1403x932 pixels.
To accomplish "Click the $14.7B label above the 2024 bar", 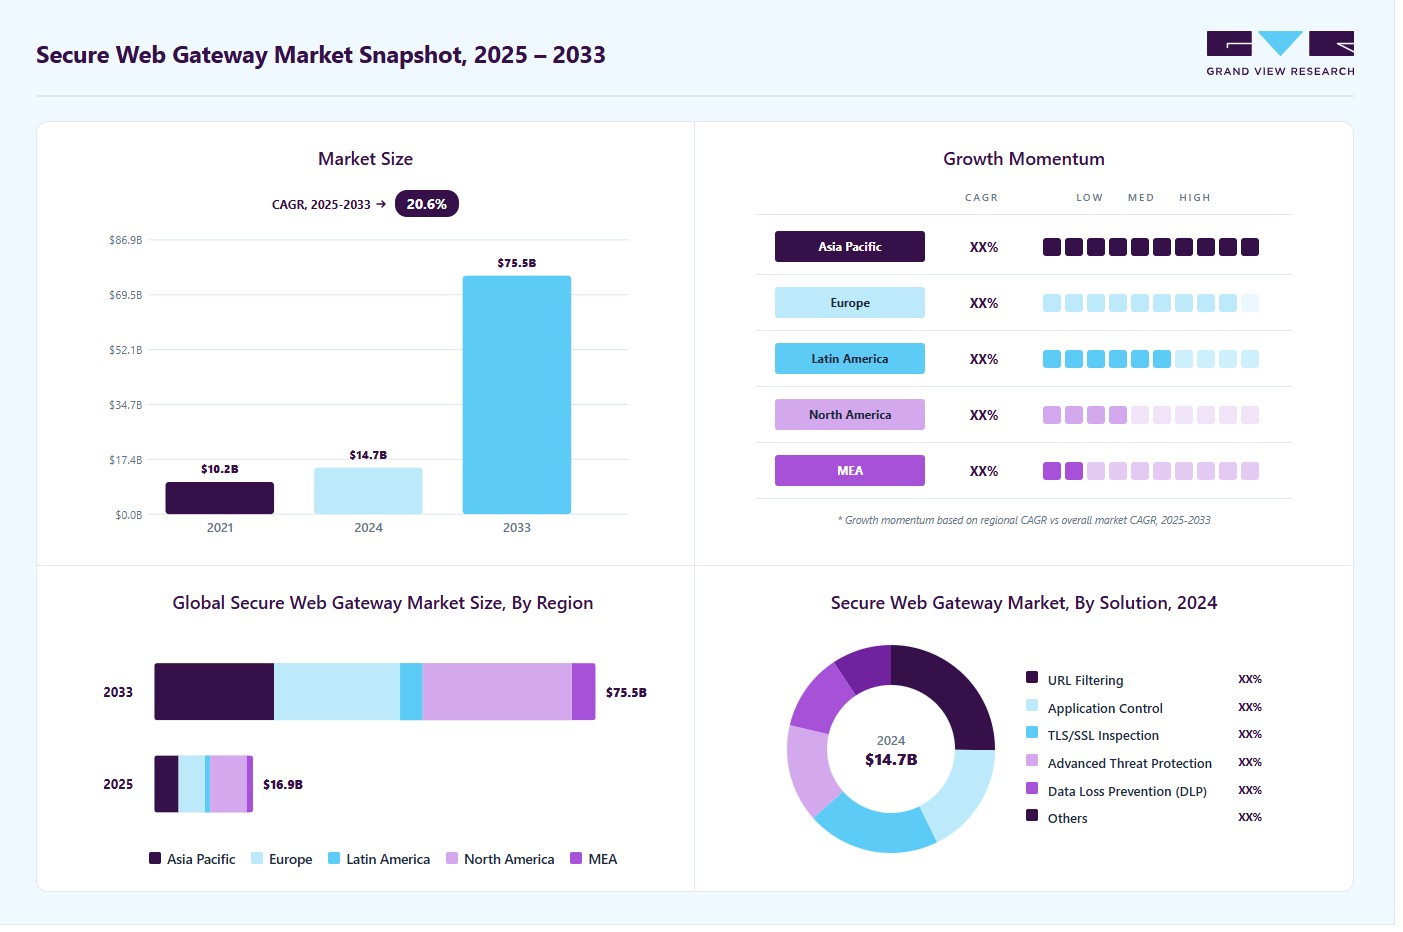I will tap(368, 455).
